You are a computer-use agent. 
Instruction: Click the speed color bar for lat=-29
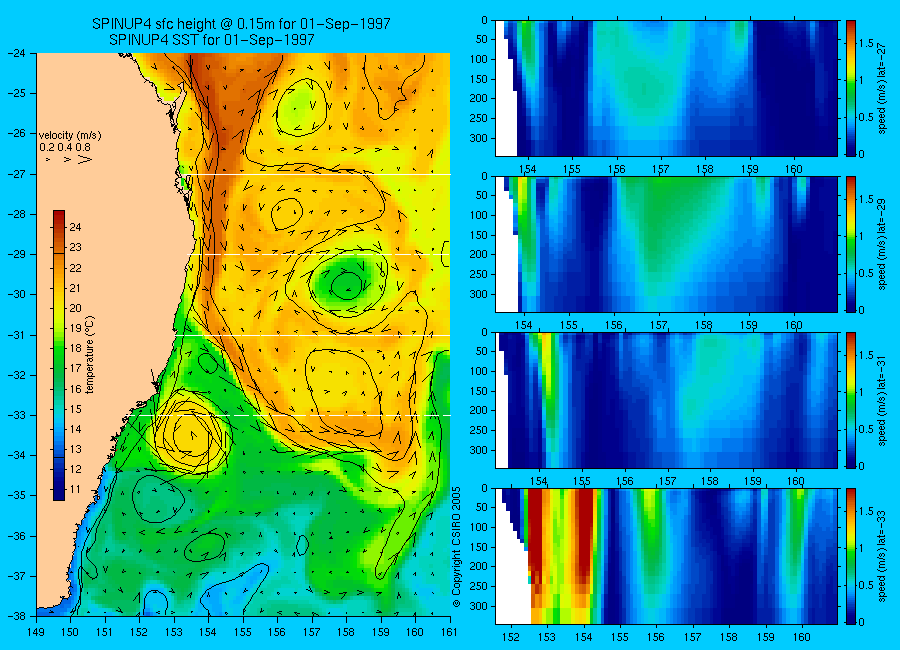pyautogui.click(x=851, y=244)
